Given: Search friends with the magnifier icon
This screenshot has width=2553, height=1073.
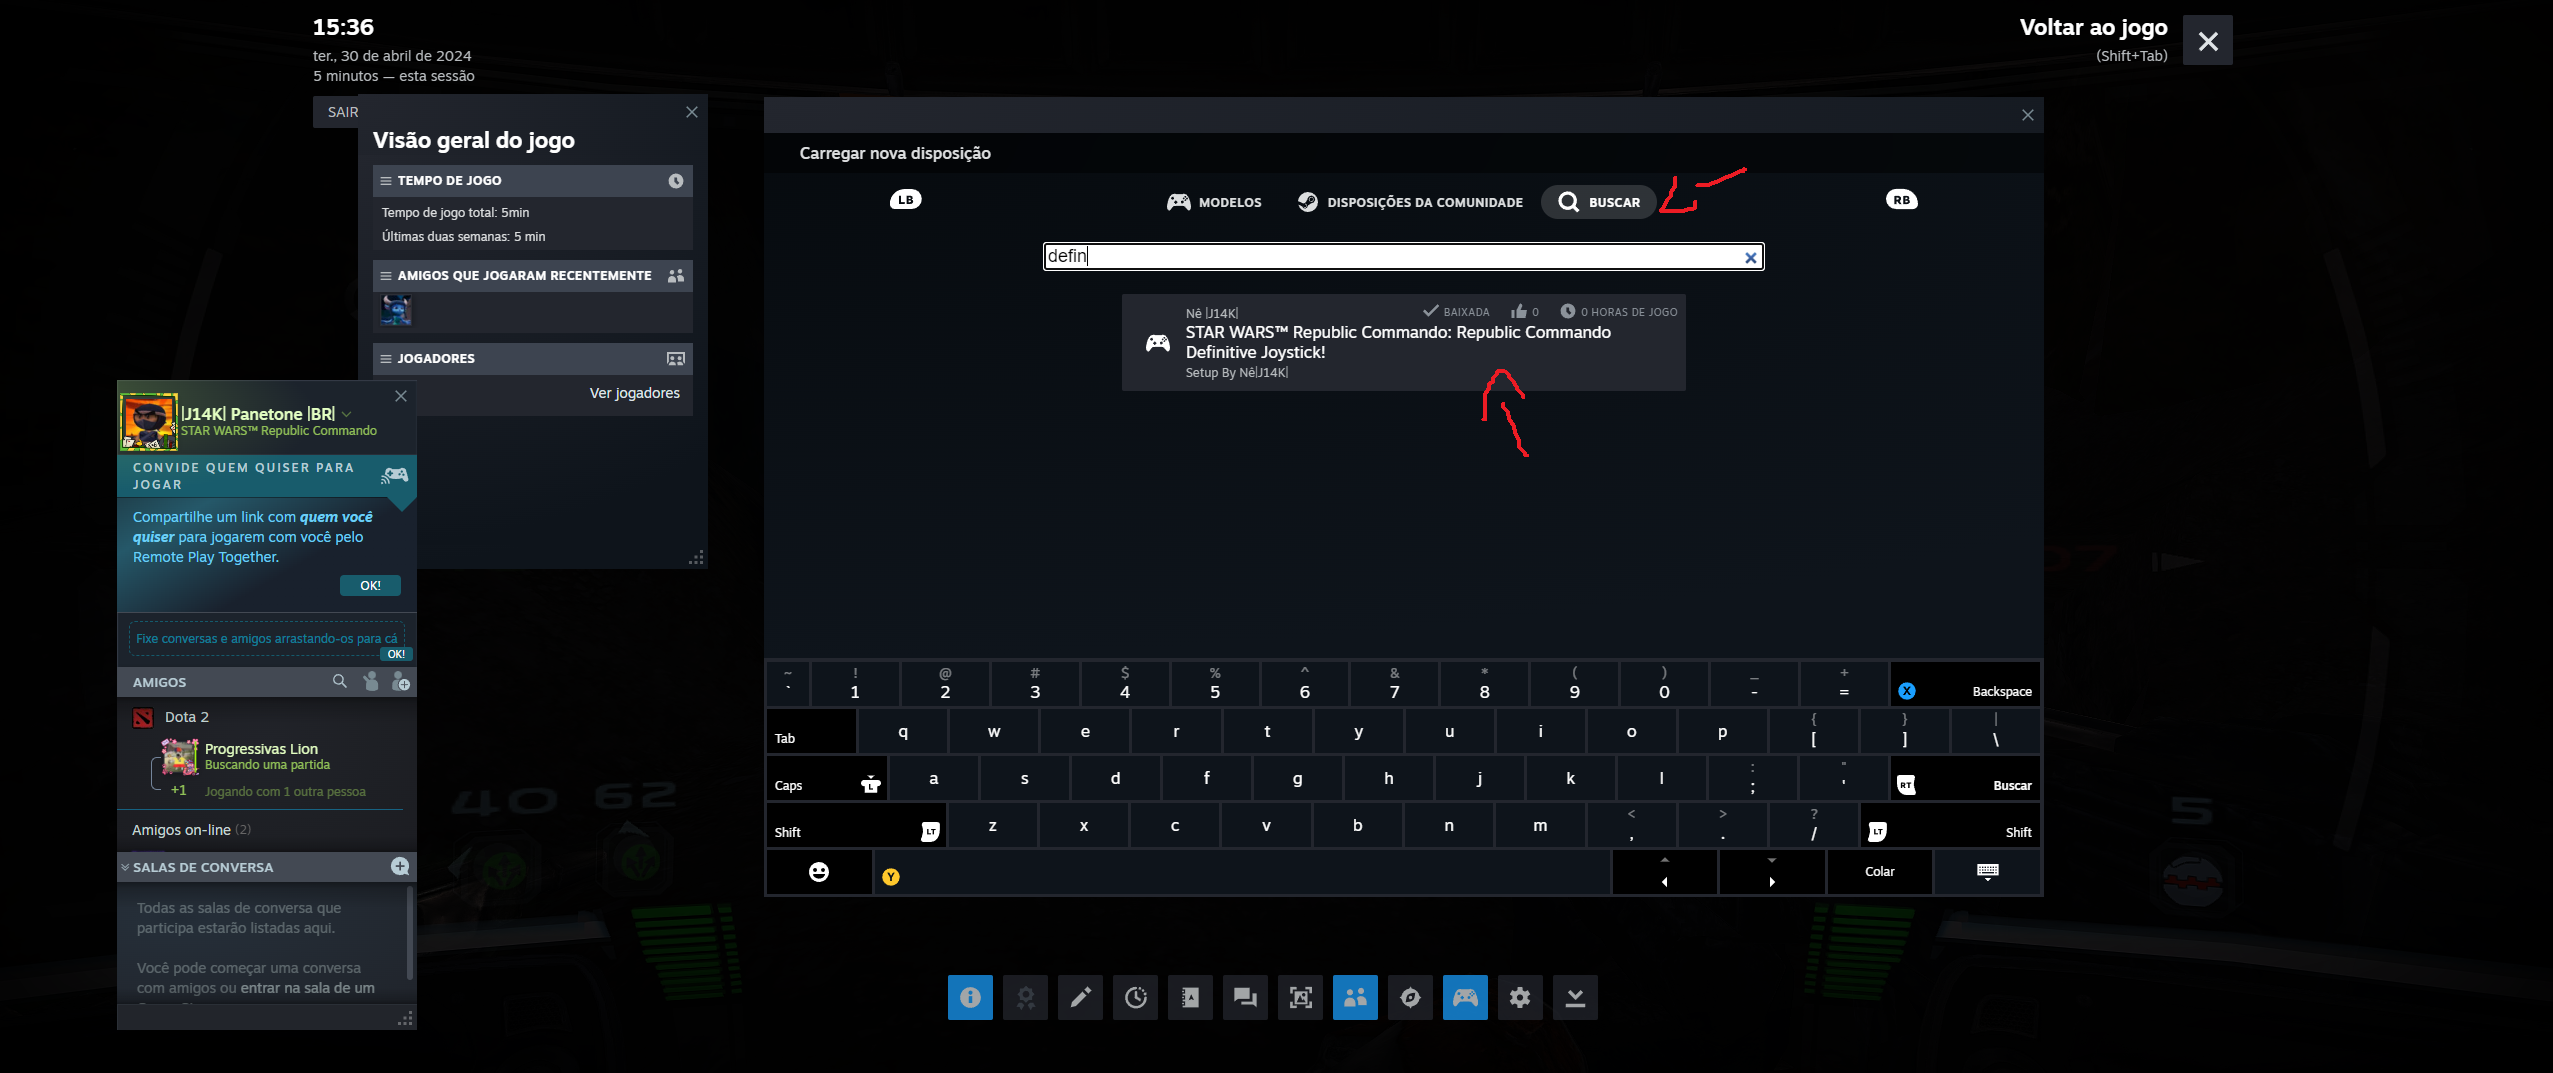Looking at the screenshot, I should pyautogui.click(x=340, y=681).
